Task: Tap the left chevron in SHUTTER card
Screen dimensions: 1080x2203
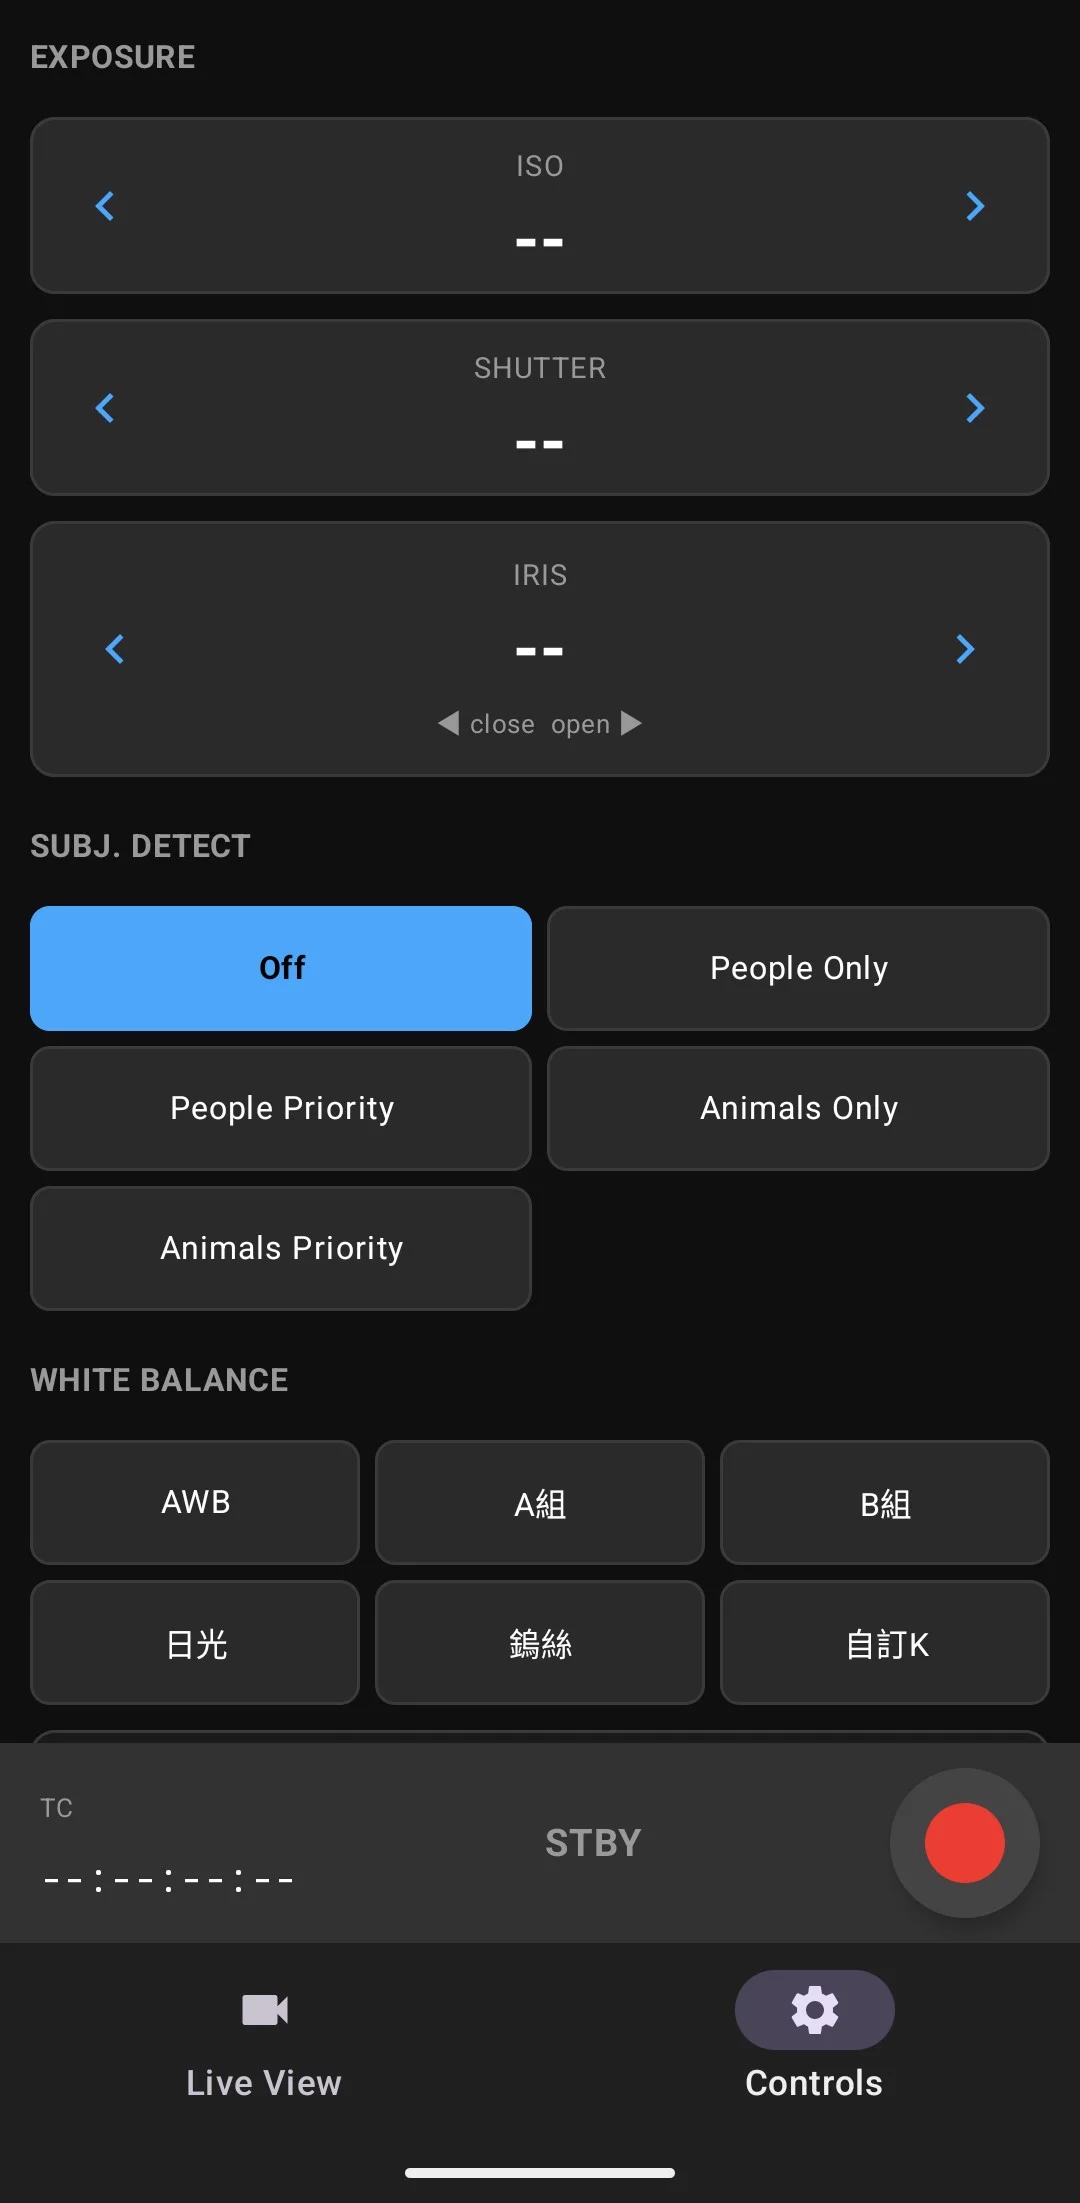Action: tap(105, 408)
